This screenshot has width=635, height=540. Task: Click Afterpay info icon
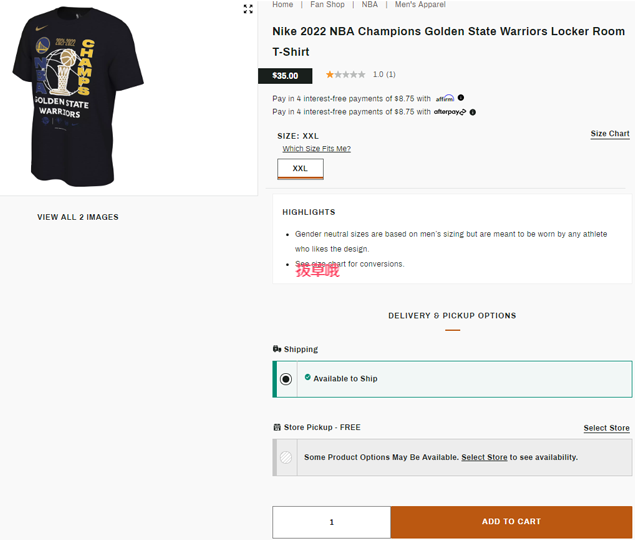(473, 112)
